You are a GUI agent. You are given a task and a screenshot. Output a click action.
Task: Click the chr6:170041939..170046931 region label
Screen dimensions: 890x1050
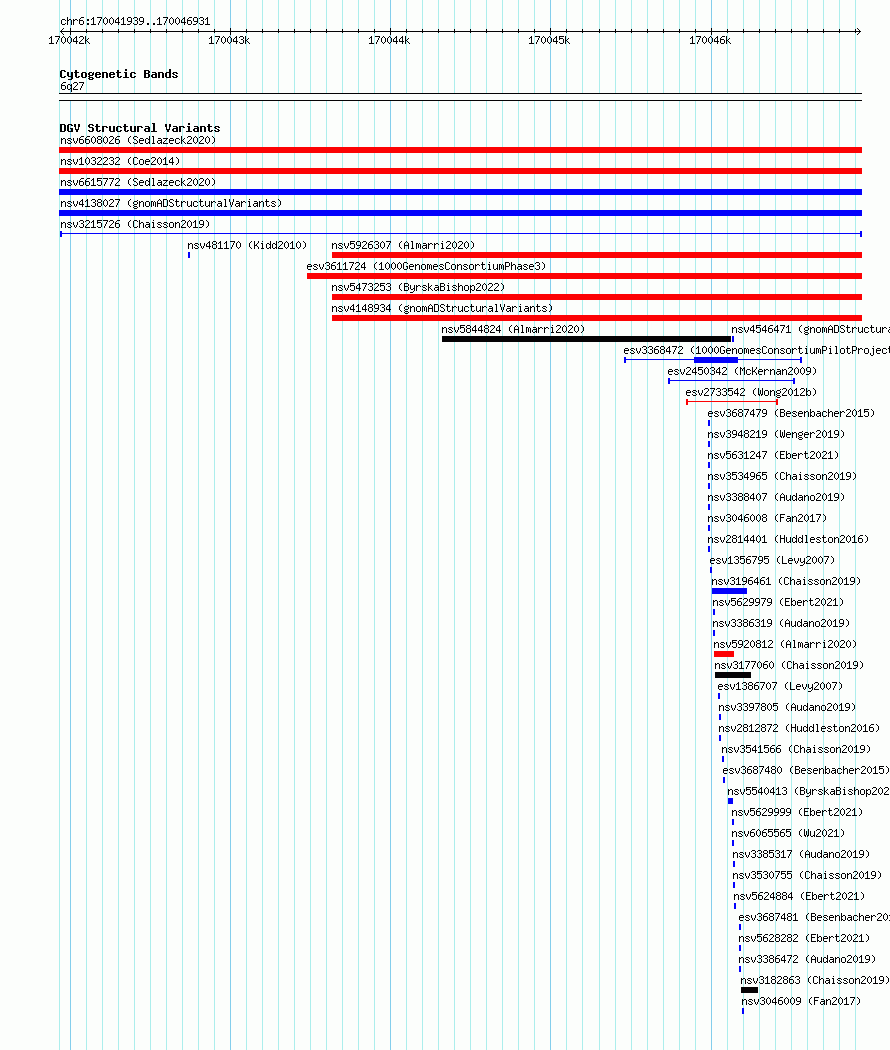pos(135,21)
